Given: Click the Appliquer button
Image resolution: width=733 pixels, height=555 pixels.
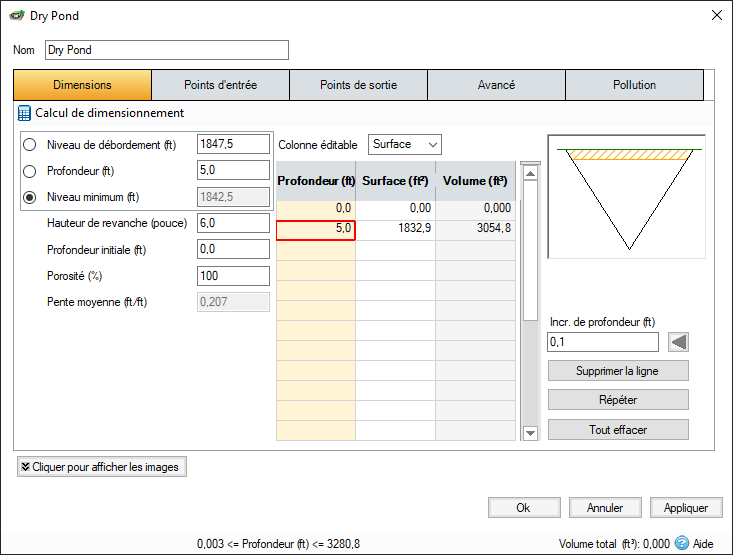Looking at the screenshot, I should (686, 508).
